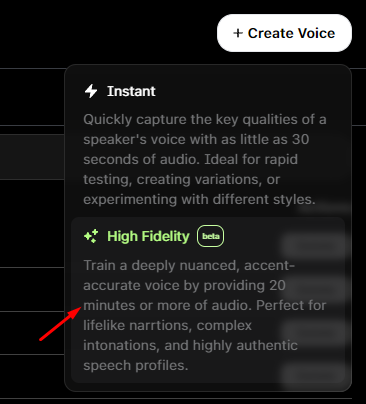Click the tip of the red arrow
Viewport: 366px width, 404px height.
81,308
